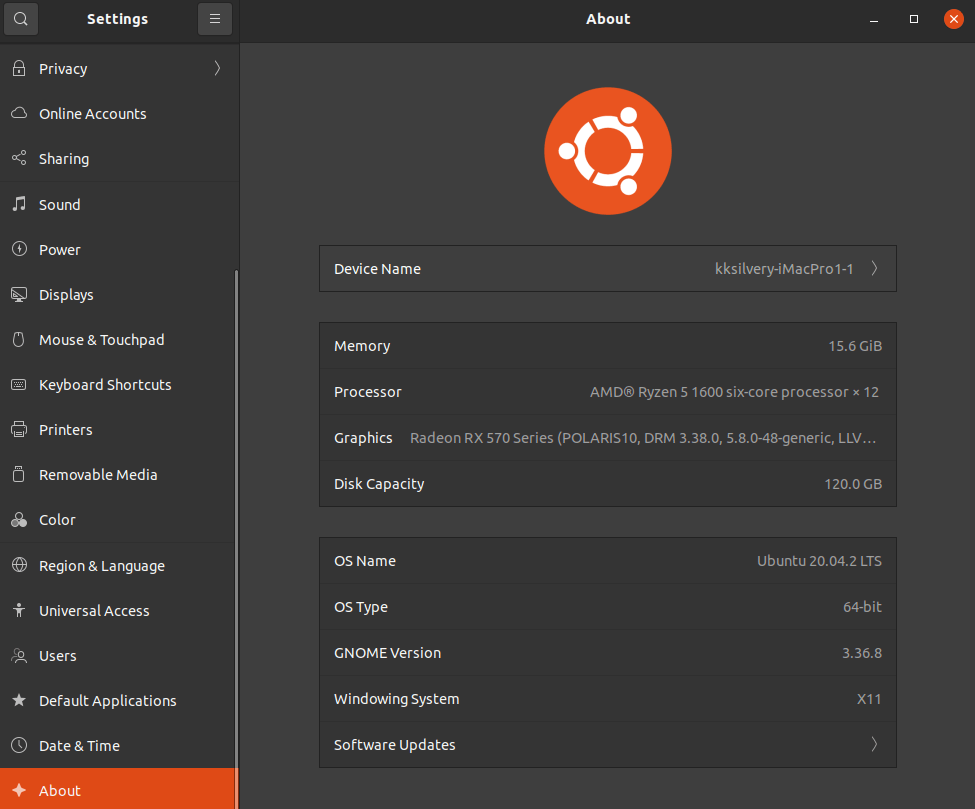Click the Power icon in sidebar
The height and width of the screenshot is (809, 975).
(19, 249)
